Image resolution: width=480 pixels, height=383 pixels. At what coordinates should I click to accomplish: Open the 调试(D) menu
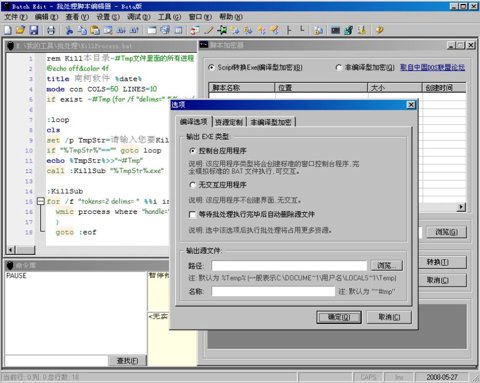[x=139, y=17]
